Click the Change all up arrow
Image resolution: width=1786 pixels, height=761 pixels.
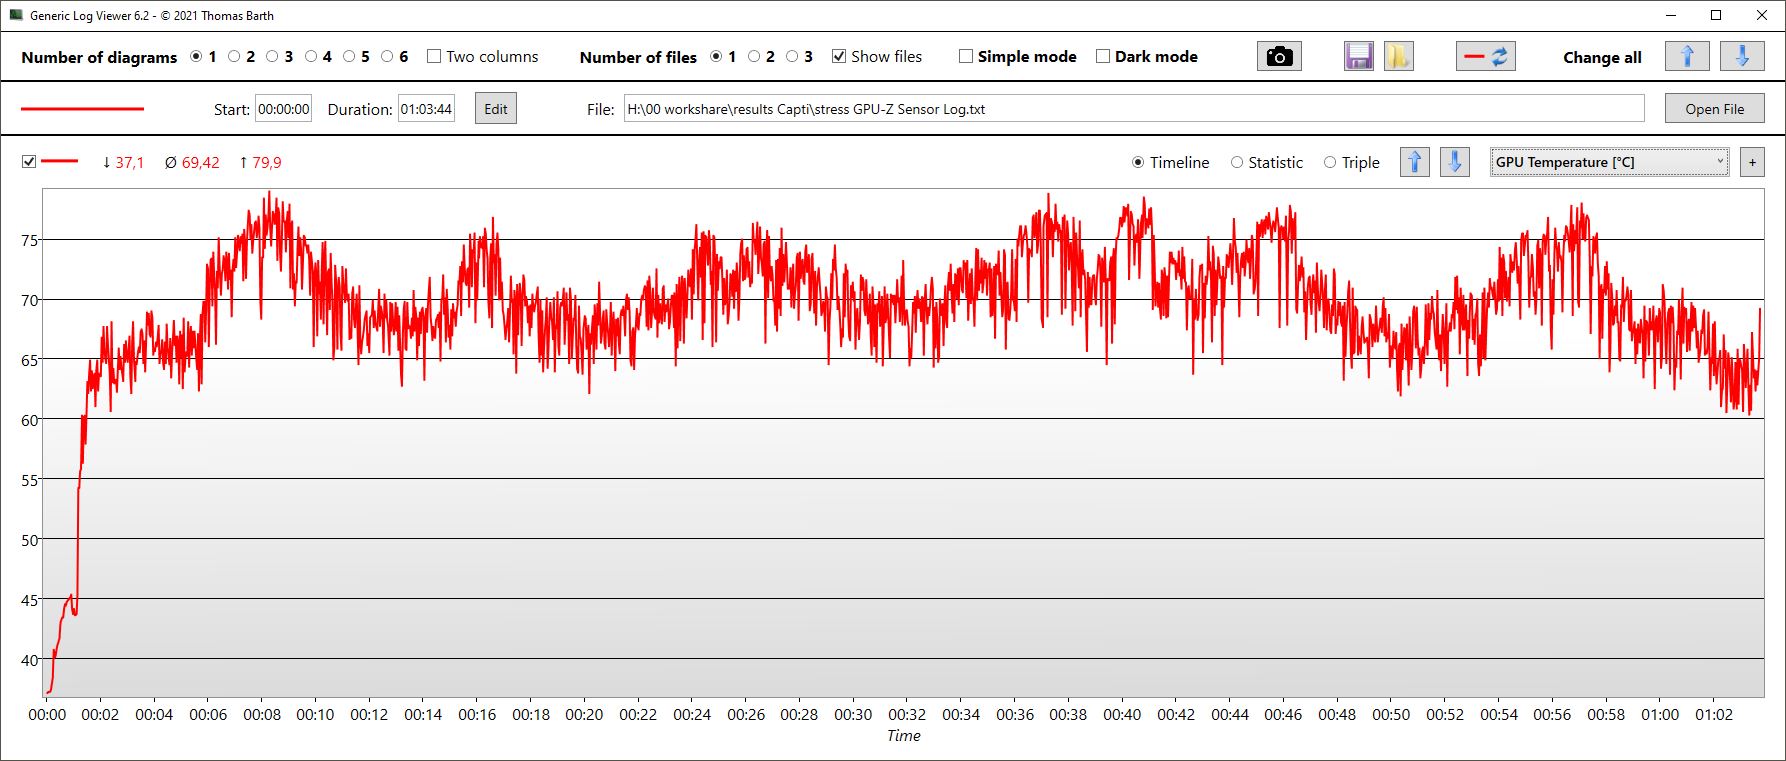(x=1687, y=57)
